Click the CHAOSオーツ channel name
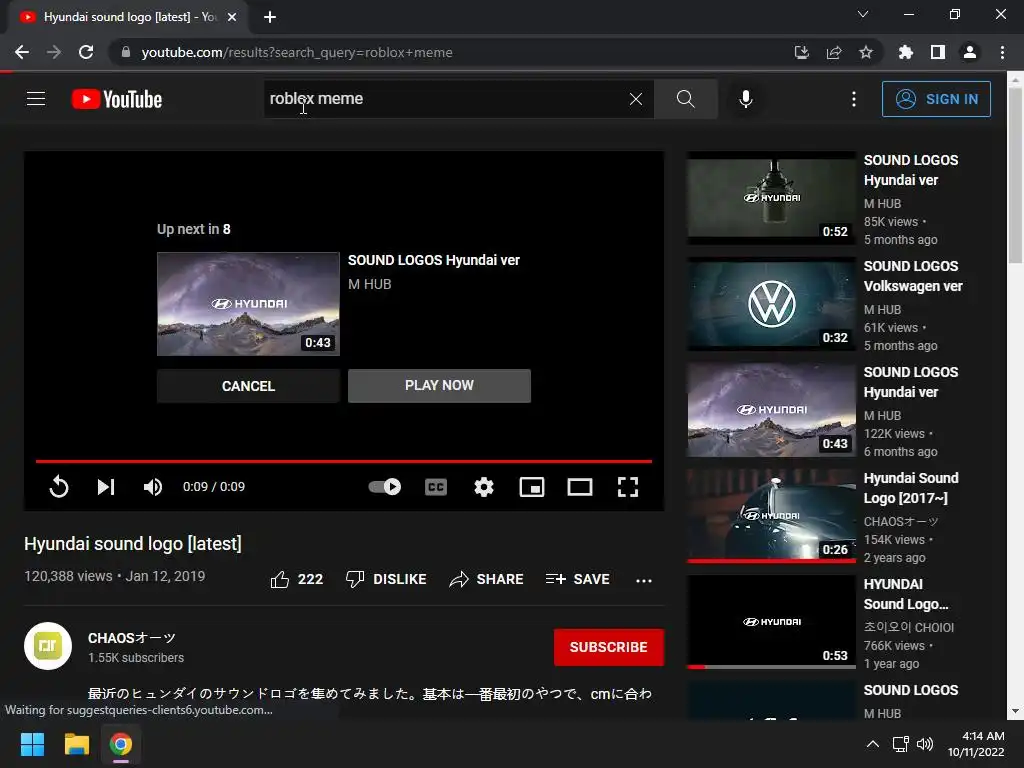1024x768 pixels. pyautogui.click(x=132, y=638)
